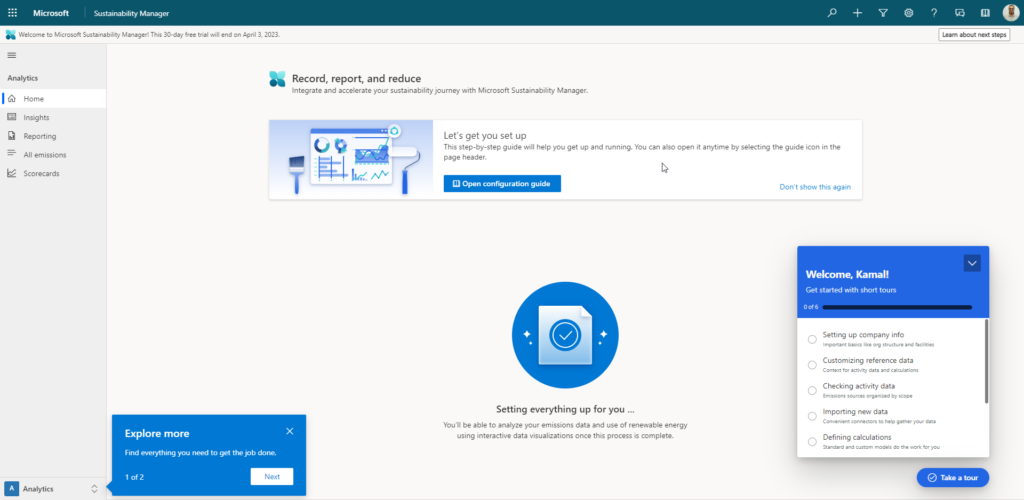Select the Setting up company info tour circle

(812, 339)
